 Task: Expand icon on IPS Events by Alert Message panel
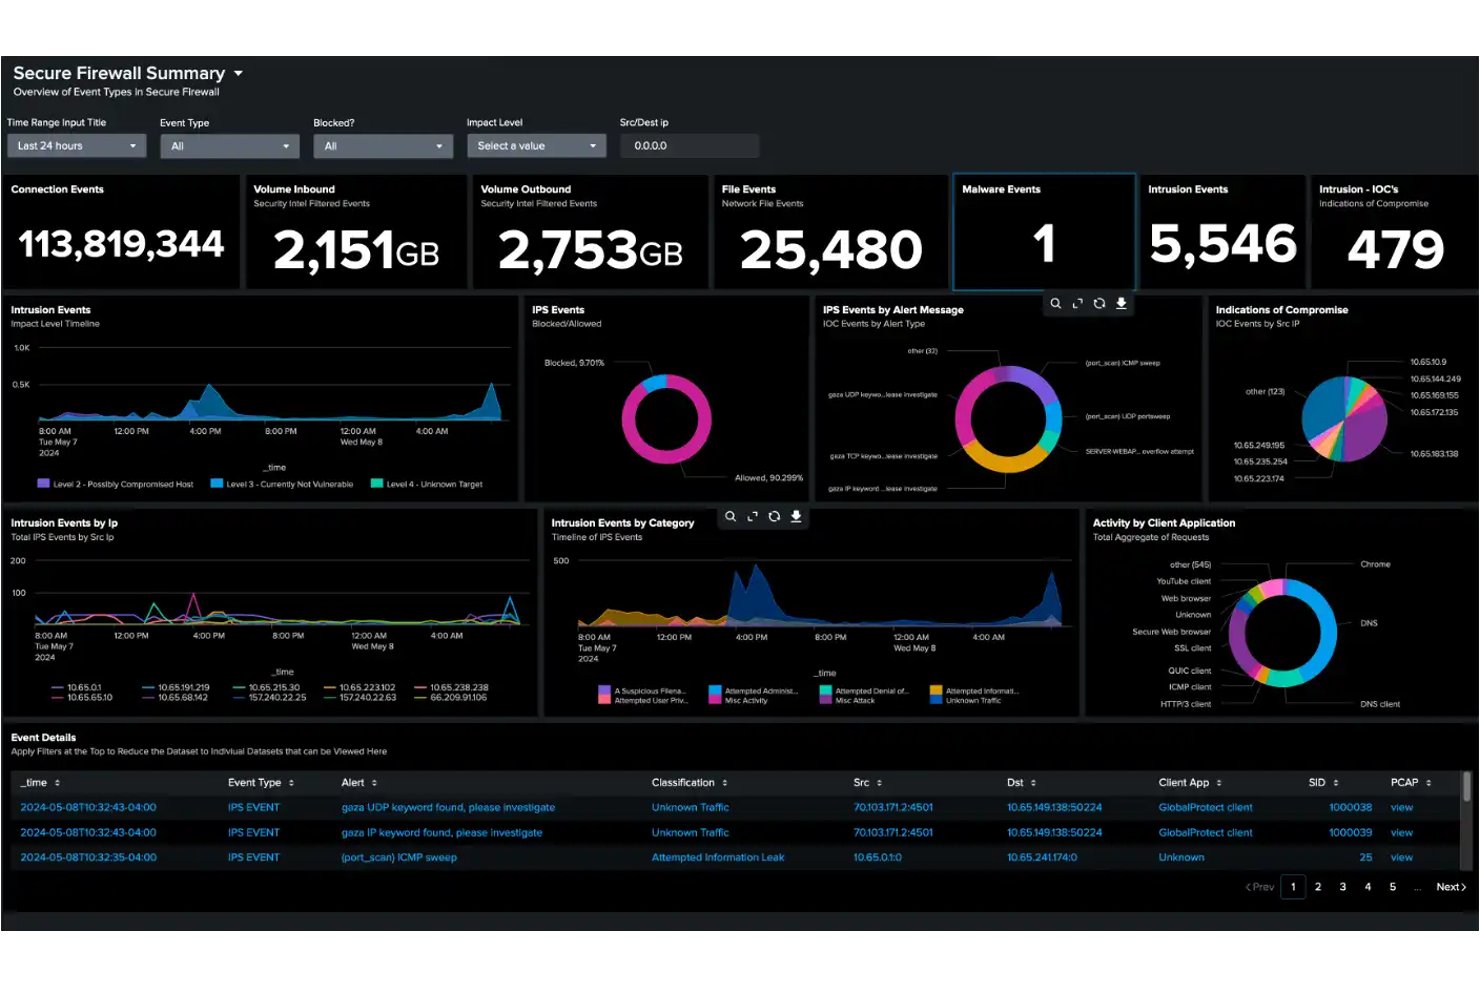click(x=1077, y=303)
